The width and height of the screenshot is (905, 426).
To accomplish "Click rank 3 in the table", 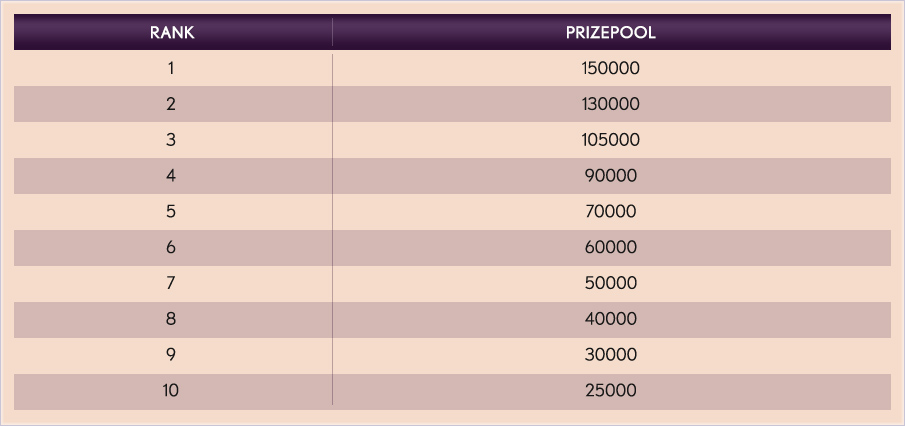I will pyautogui.click(x=171, y=140).
